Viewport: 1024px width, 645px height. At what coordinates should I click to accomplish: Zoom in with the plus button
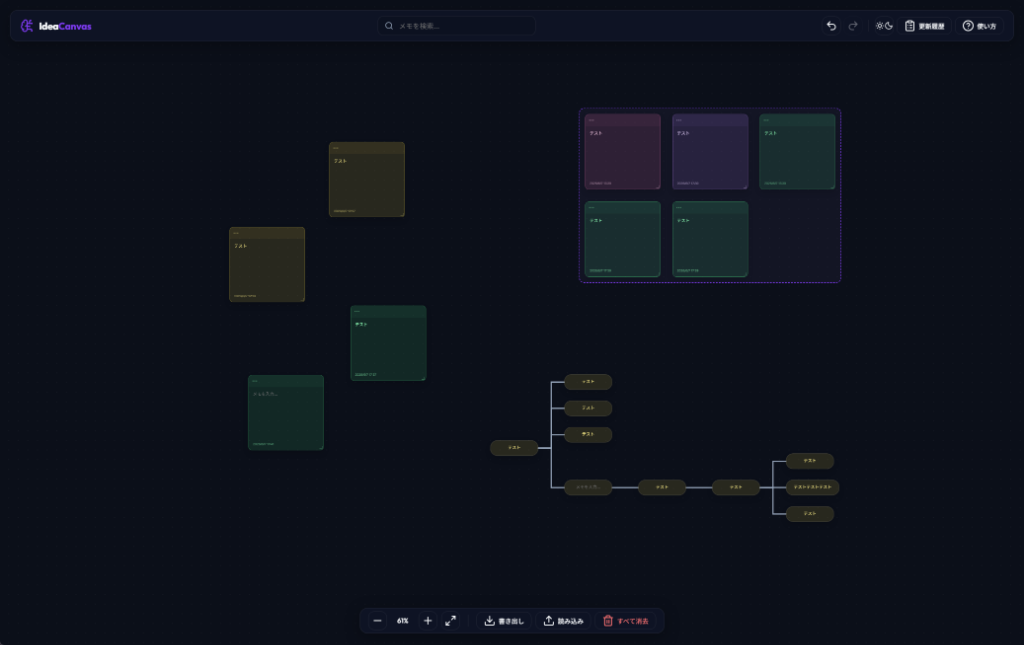pos(428,621)
